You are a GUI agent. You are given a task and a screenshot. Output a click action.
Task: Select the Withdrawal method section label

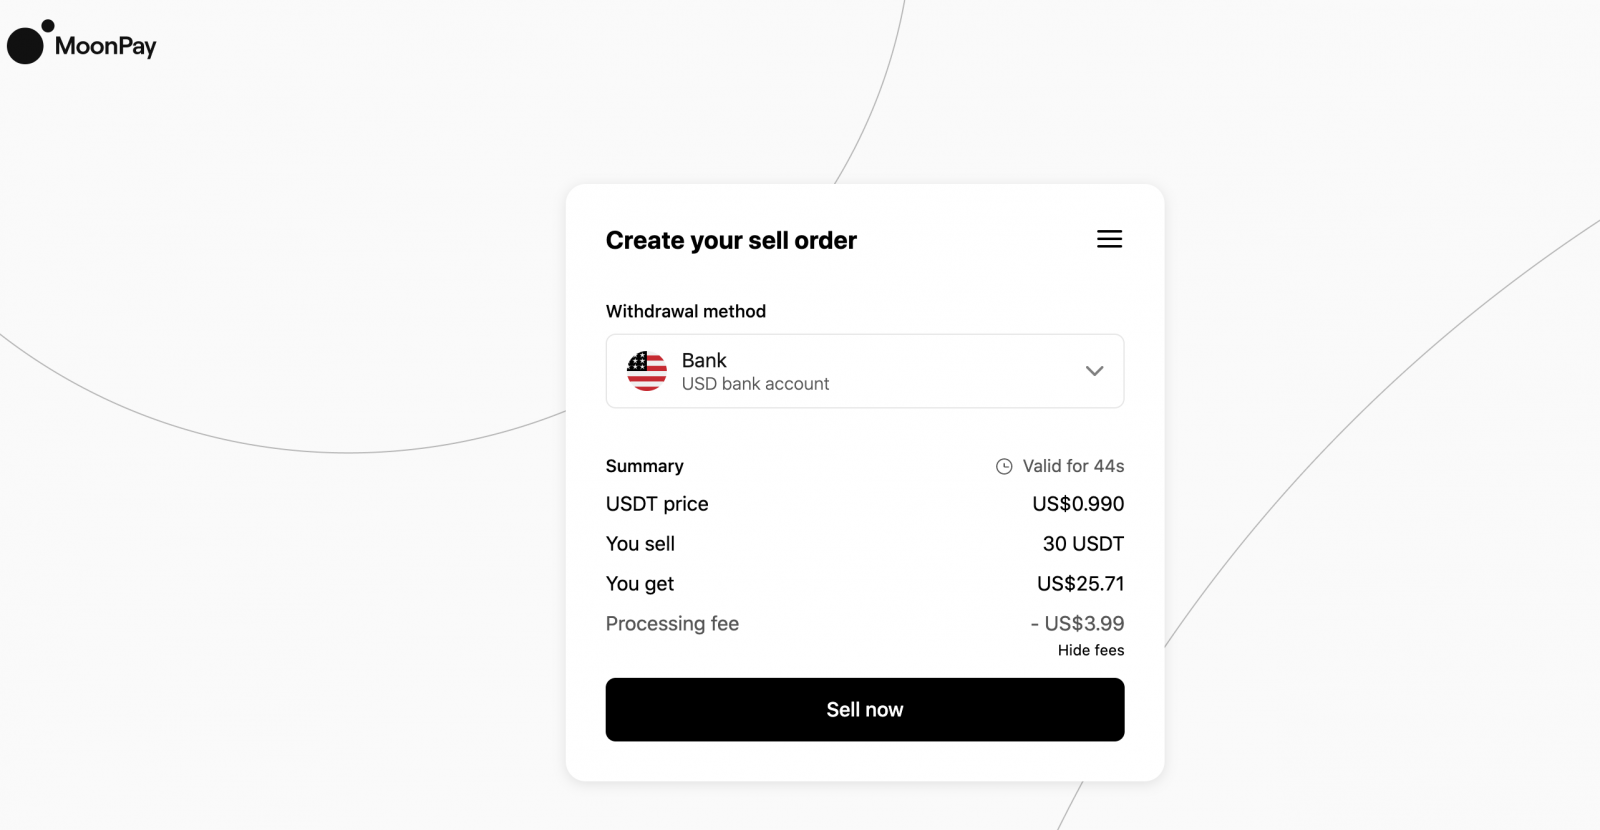tap(685, 311)
